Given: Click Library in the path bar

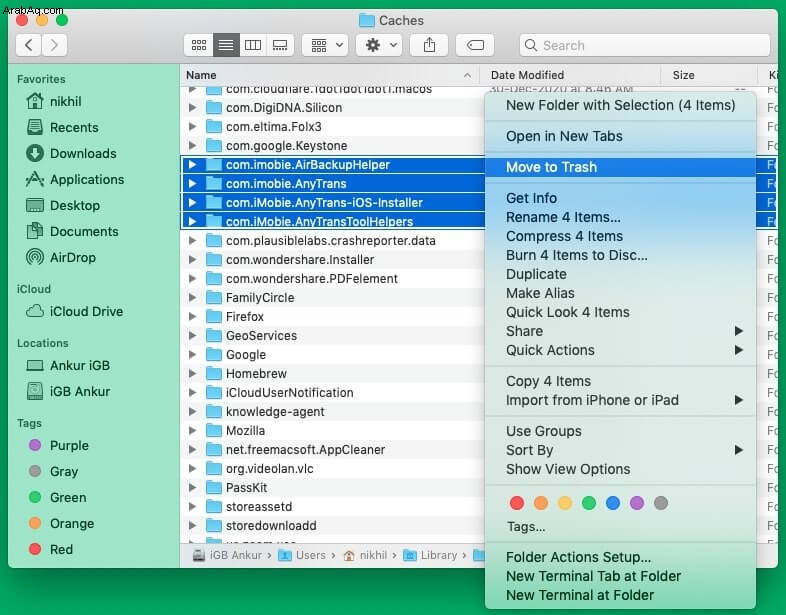Looking at the screenshot, I should [x=431, y=555].
